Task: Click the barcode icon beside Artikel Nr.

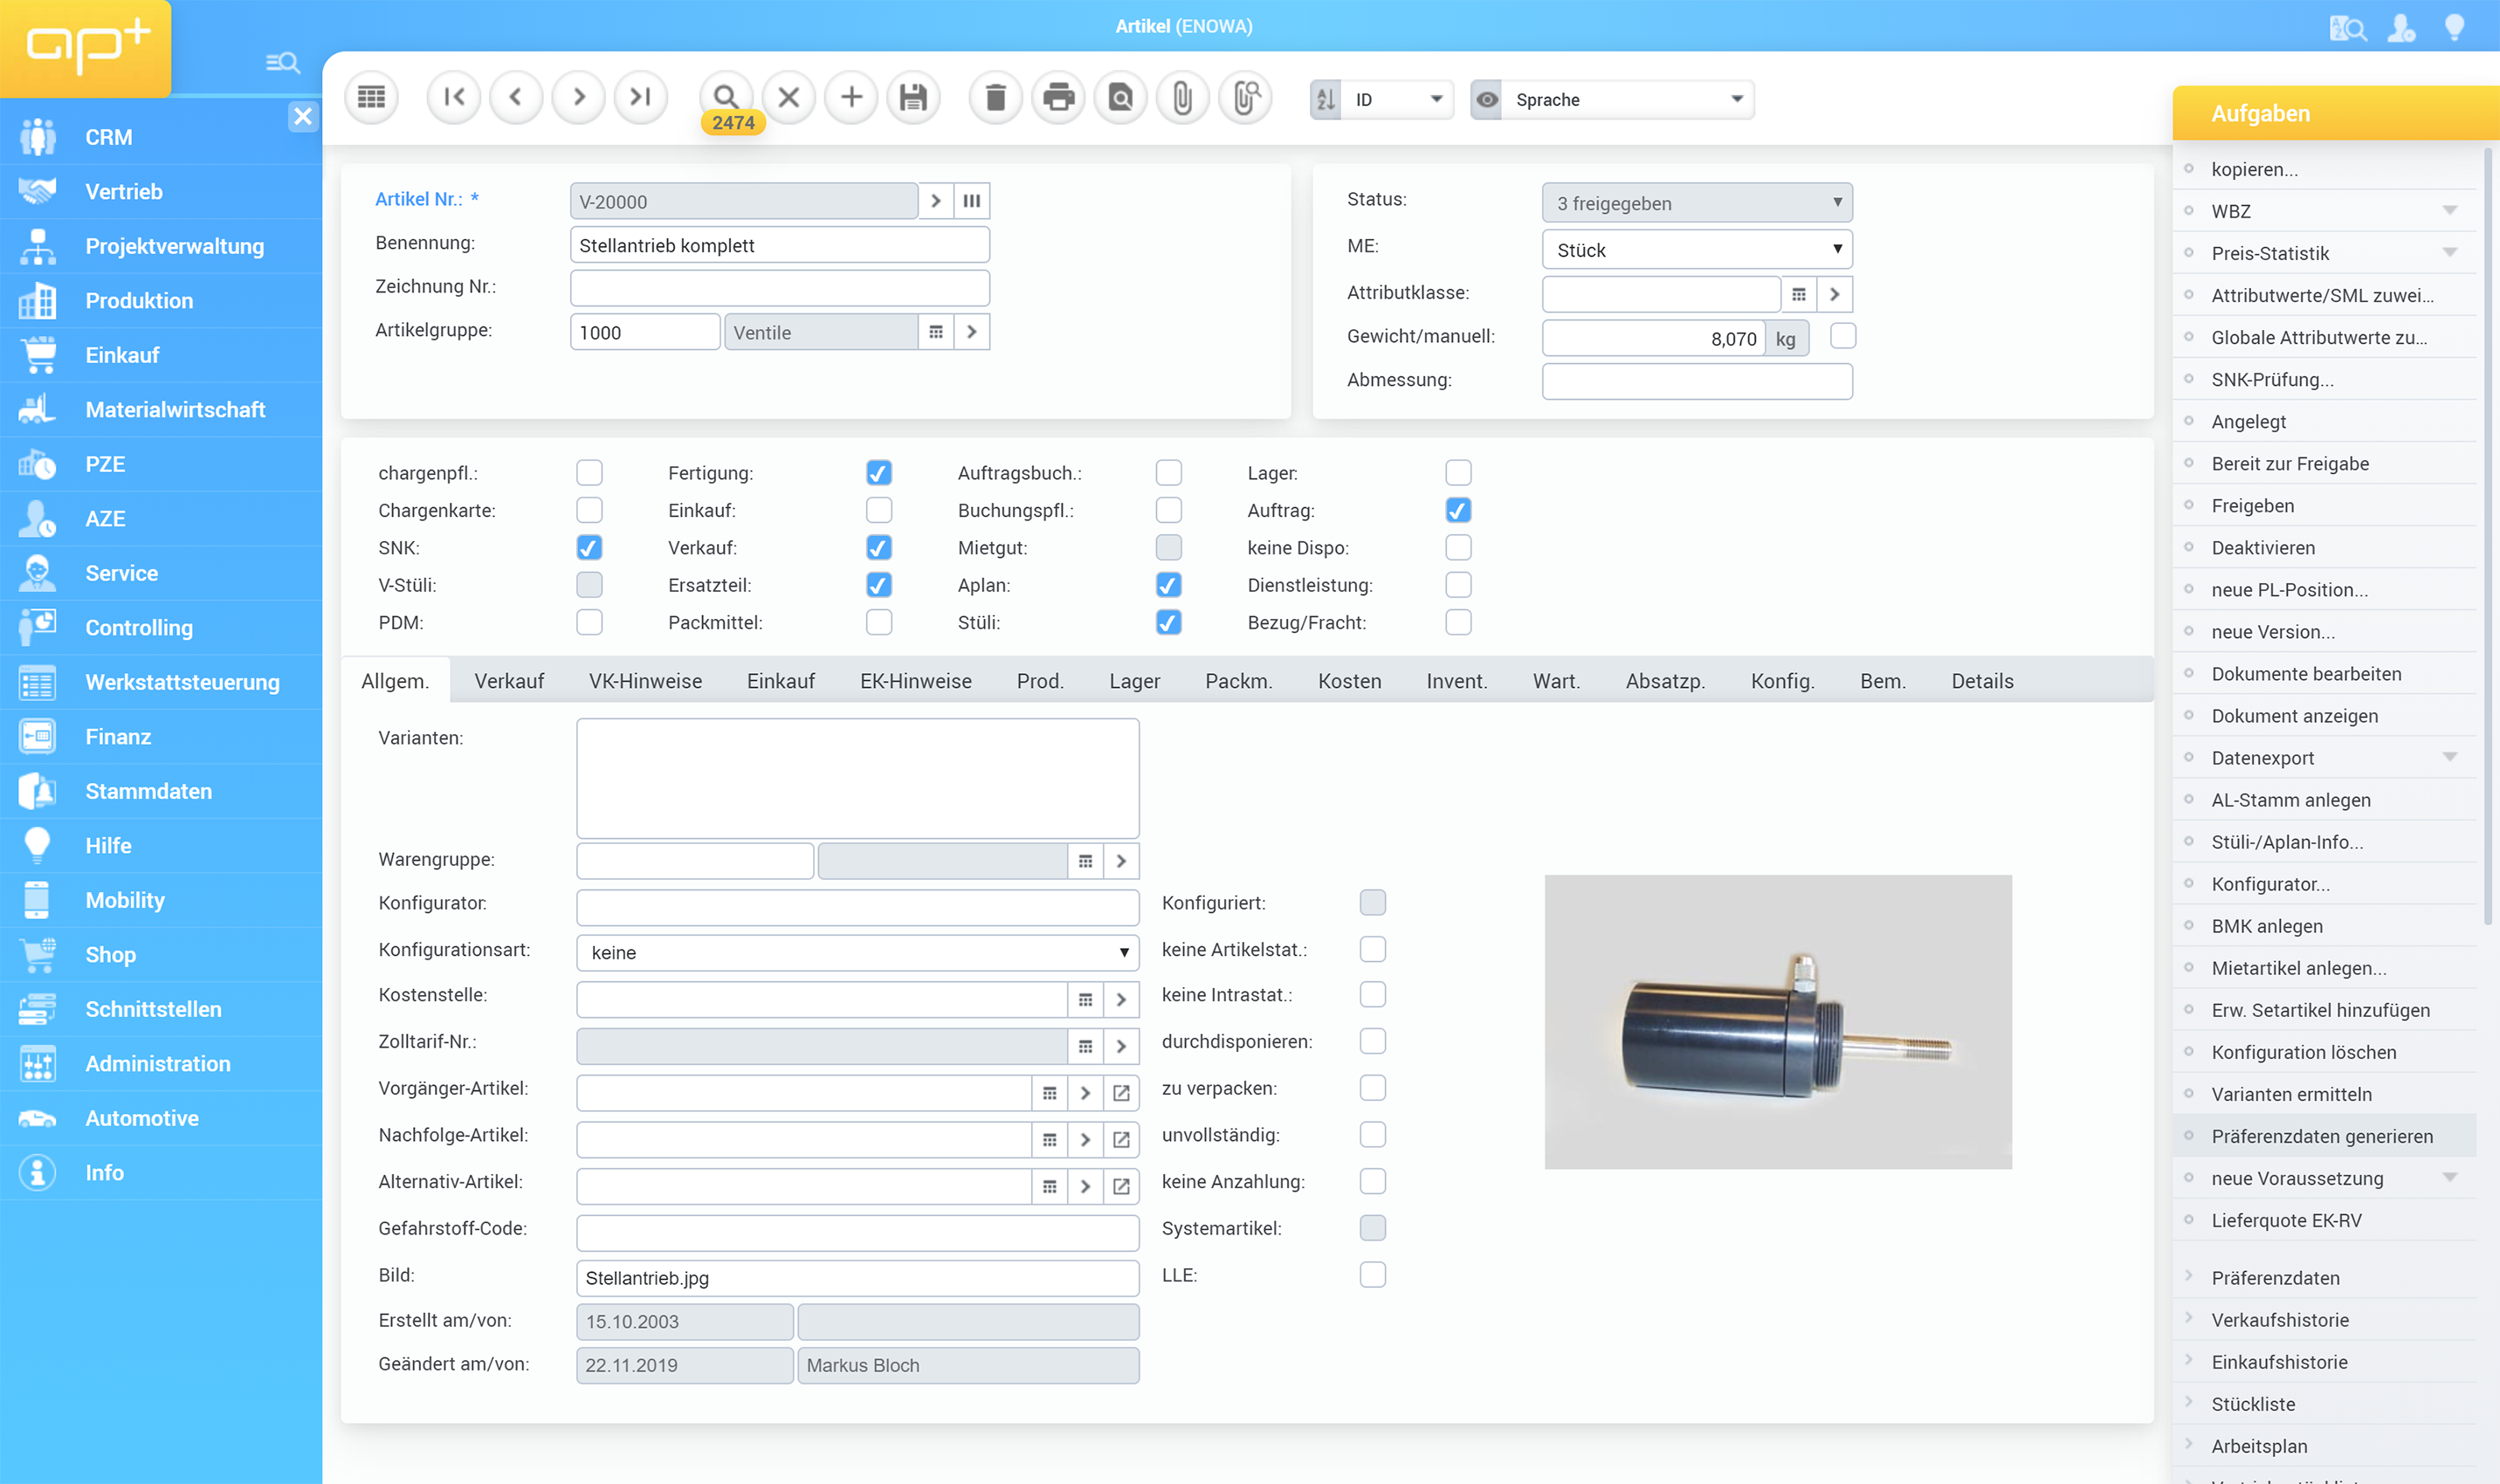Action: tap(972, 201)
